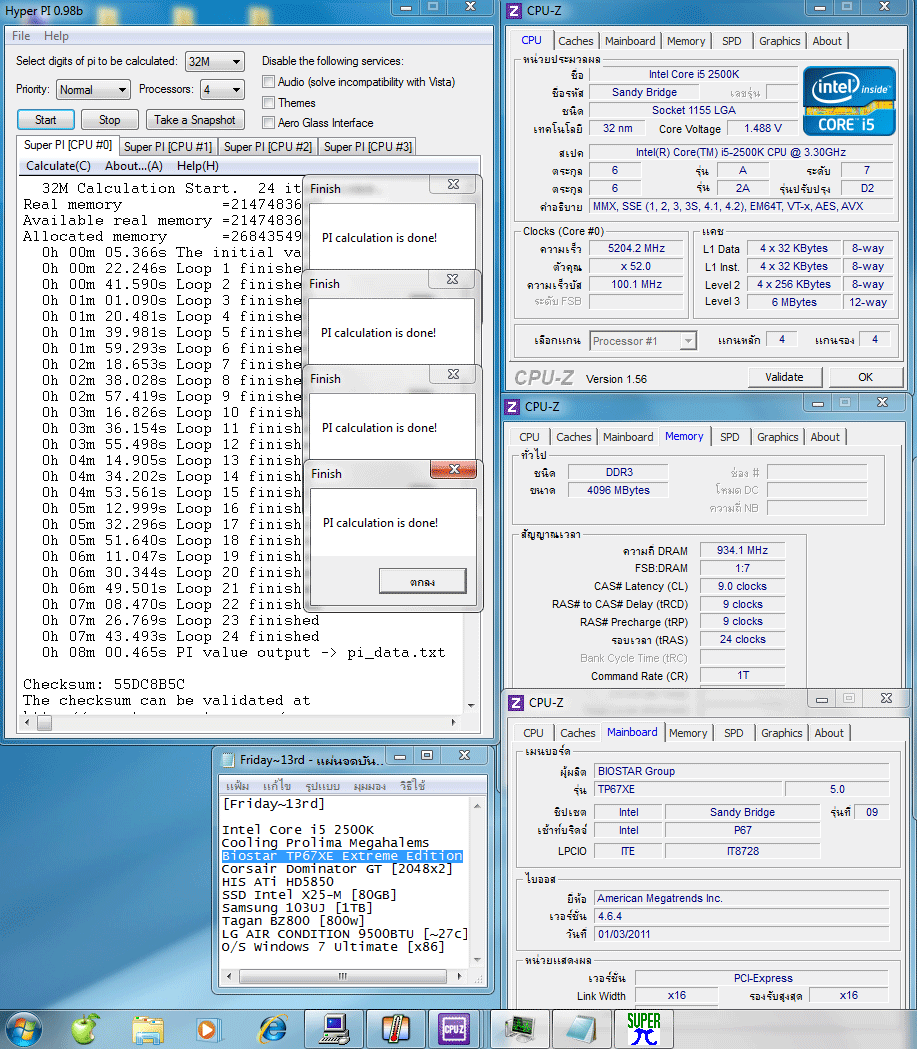Click the OK button in CPU-Z
The width and height of the screenshot is (917, 1049).
coord(865,377)
